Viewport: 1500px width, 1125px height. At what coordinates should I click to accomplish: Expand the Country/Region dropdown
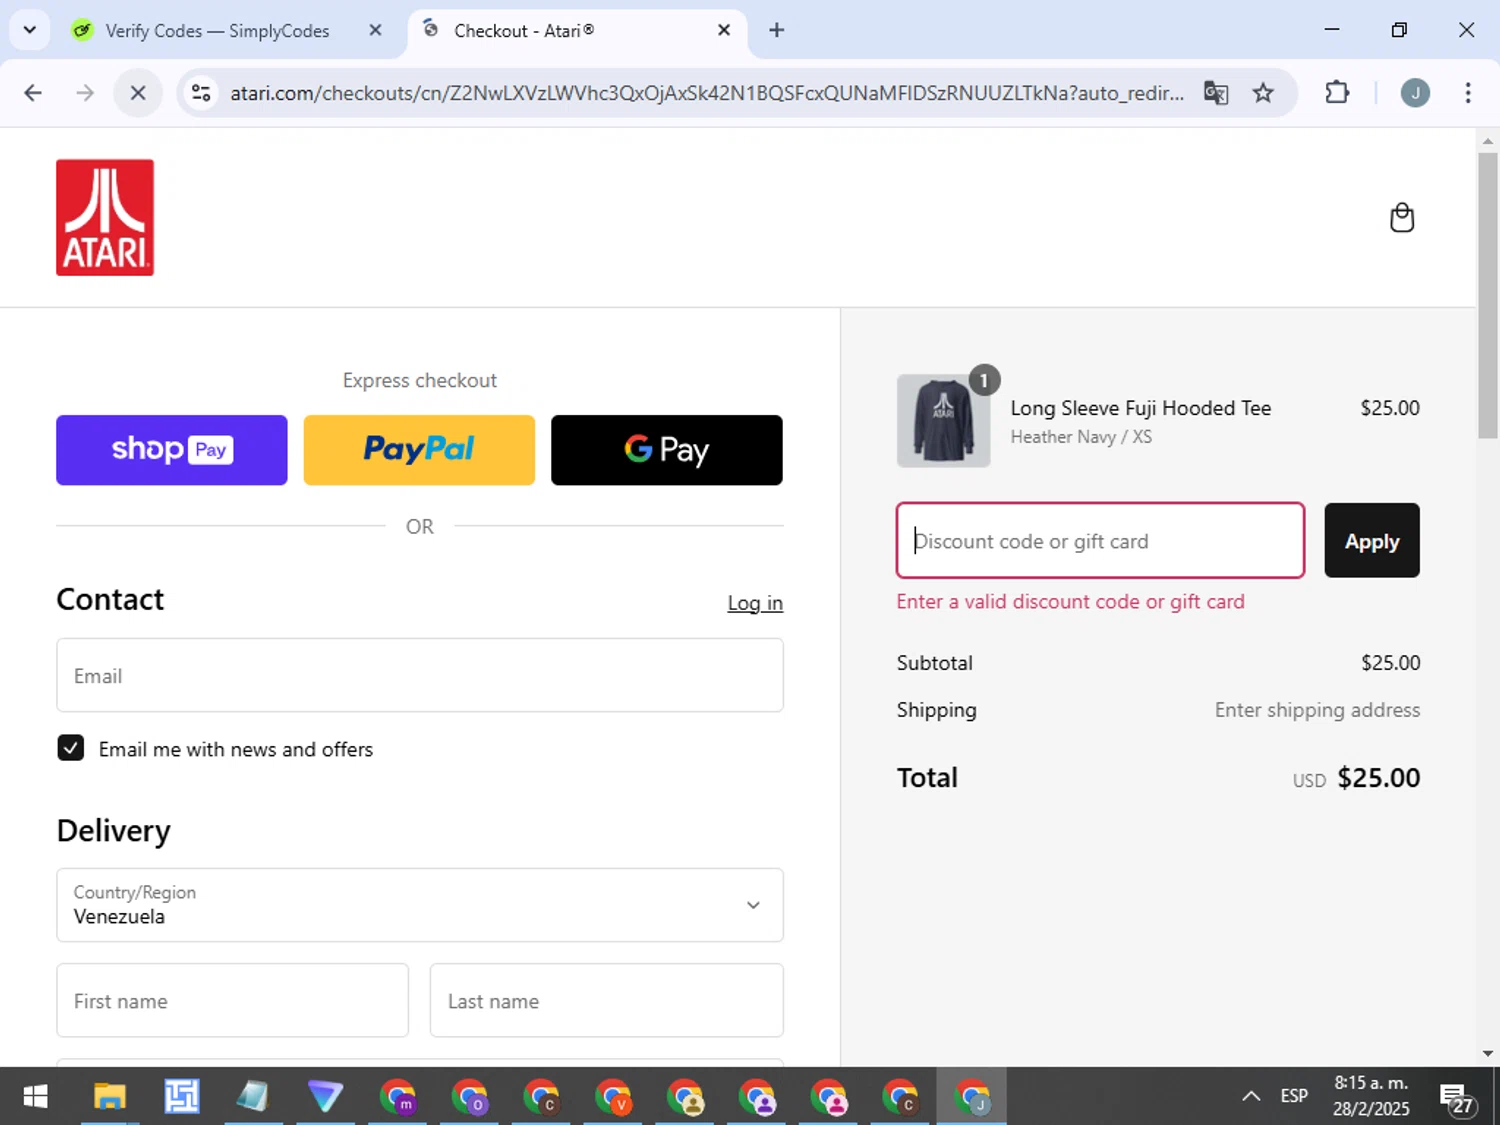pos(420,905)
